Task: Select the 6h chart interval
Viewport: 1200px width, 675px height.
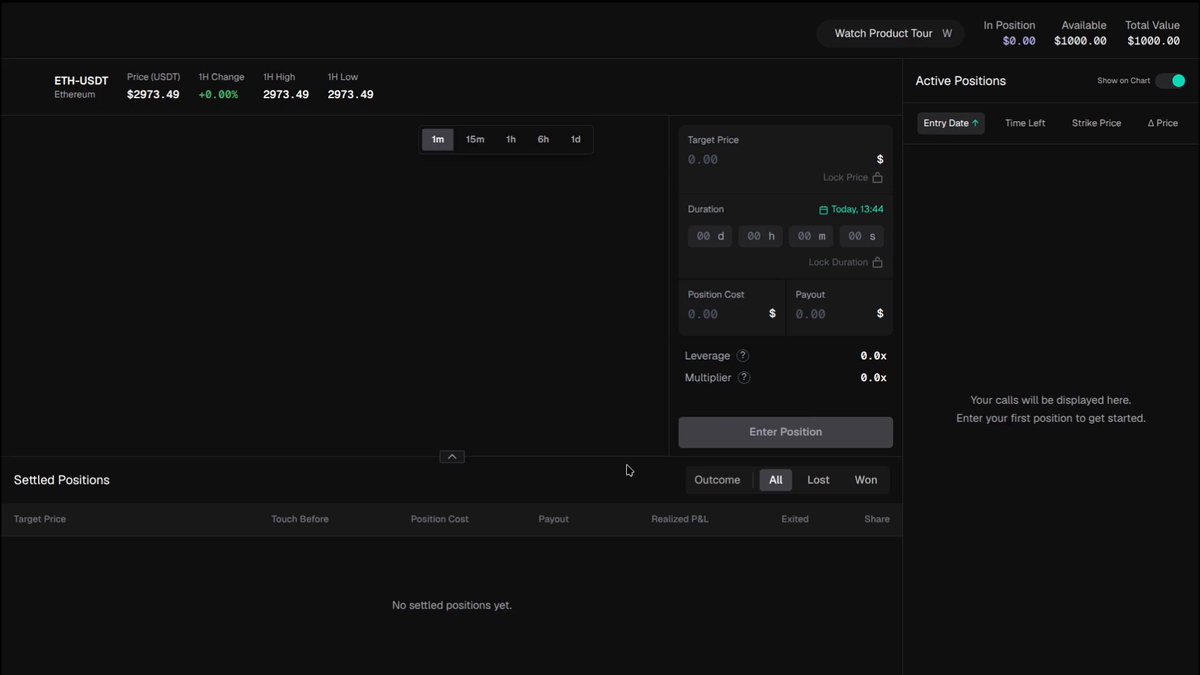Action: (x=543, y=140)
